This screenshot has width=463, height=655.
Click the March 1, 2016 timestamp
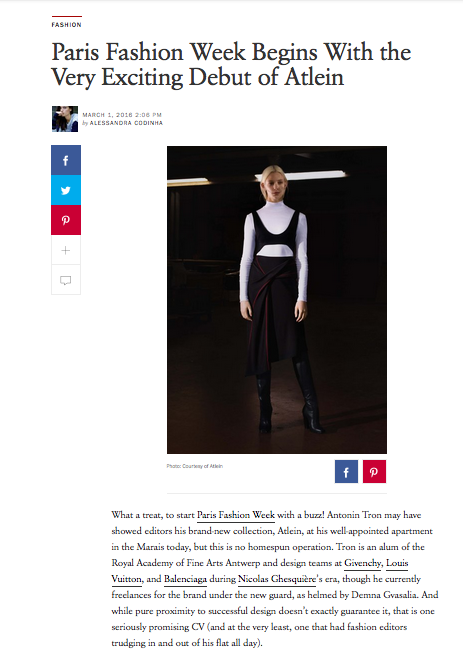coord(122,115)
